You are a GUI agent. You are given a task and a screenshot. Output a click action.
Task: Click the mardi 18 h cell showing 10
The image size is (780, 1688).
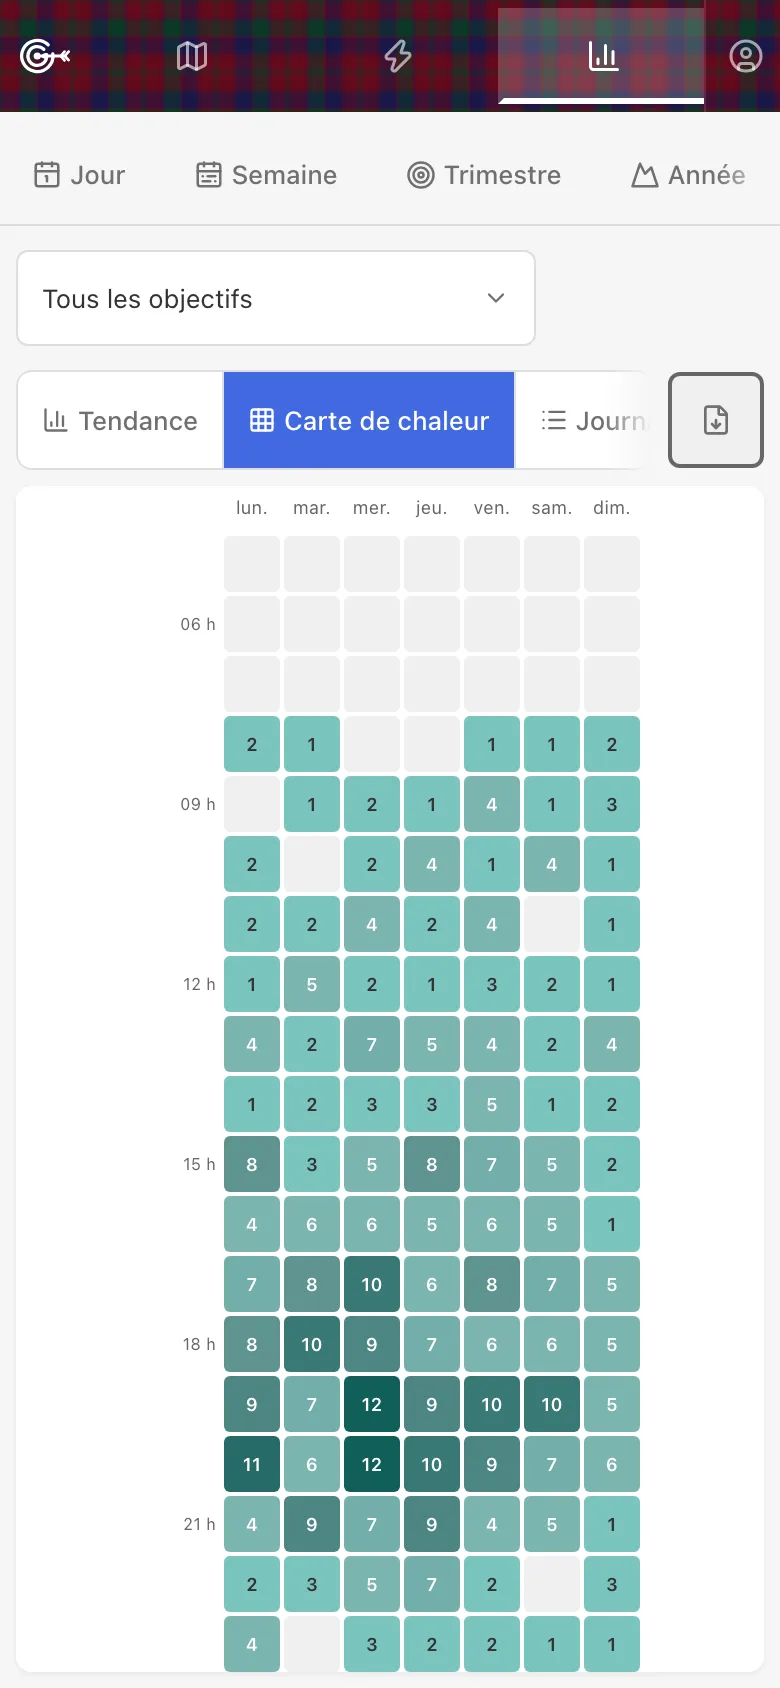(312, 1344)
